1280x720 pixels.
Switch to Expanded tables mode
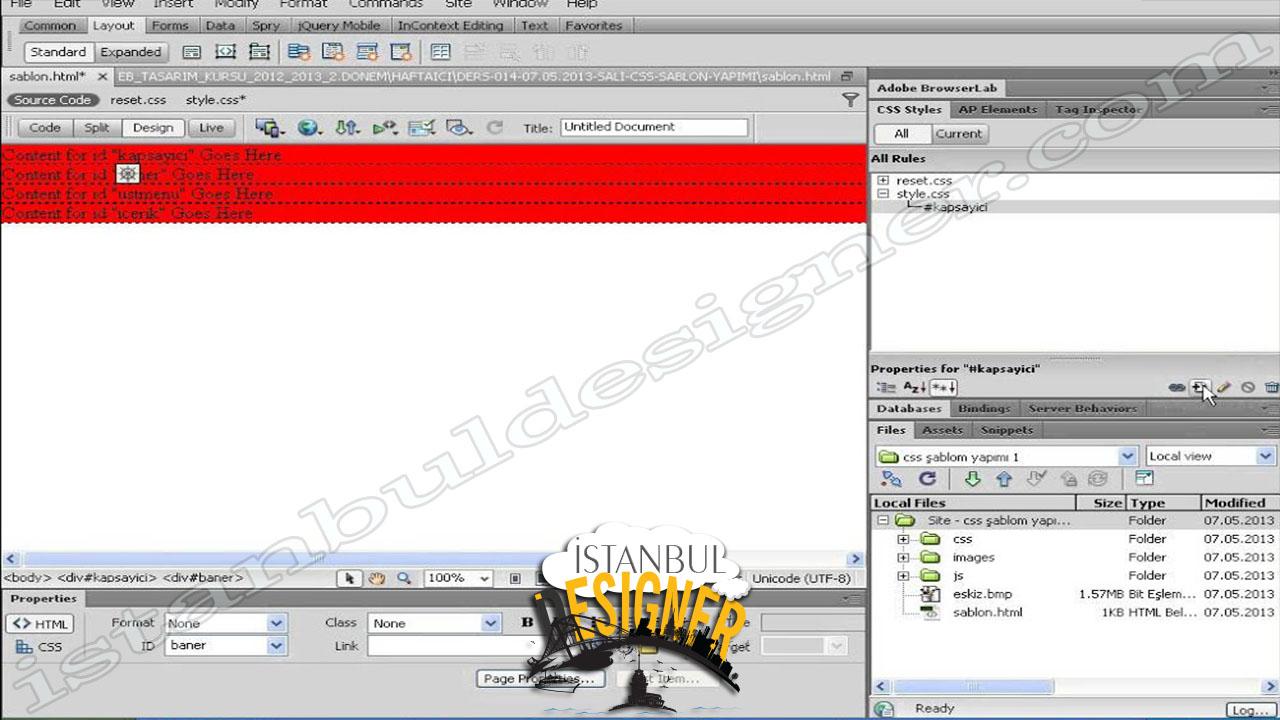[x=130, y=52]
